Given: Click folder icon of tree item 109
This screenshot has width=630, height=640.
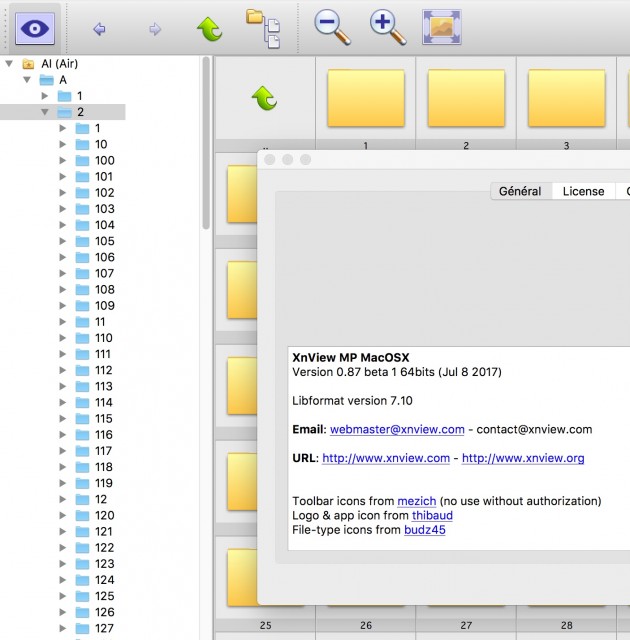Looking at the screenshot, I should click(82, 306).
